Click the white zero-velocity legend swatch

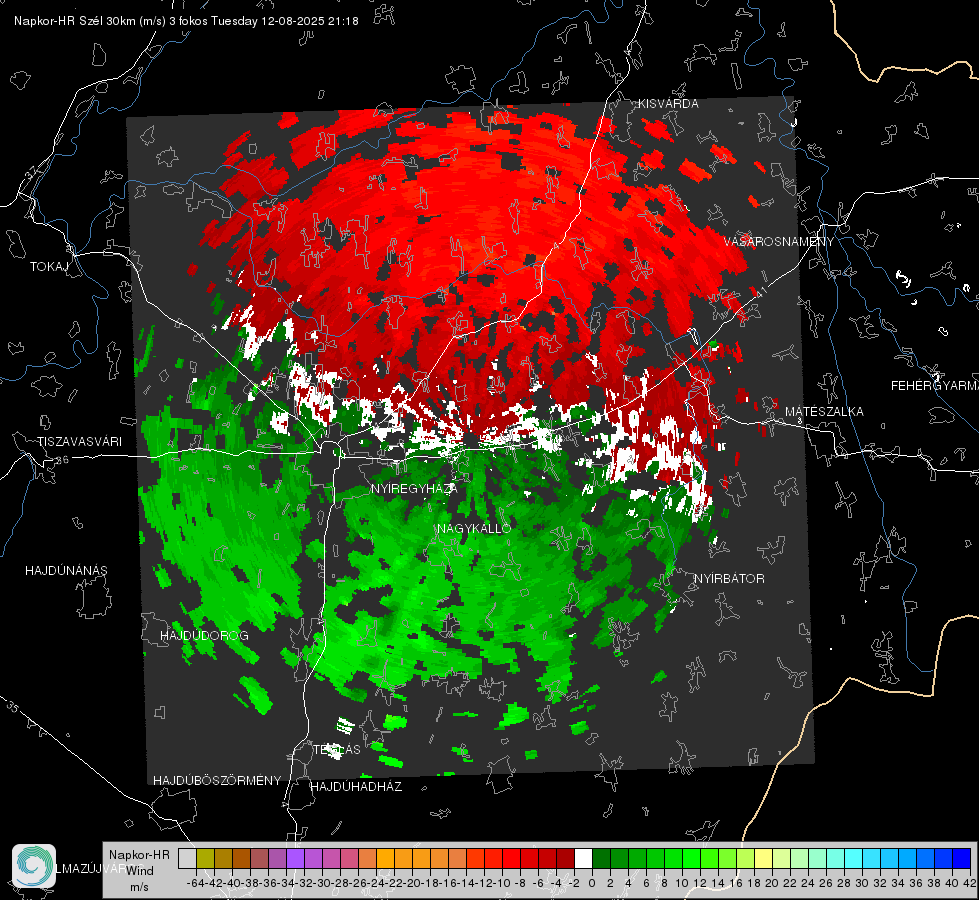coord(583,858)
